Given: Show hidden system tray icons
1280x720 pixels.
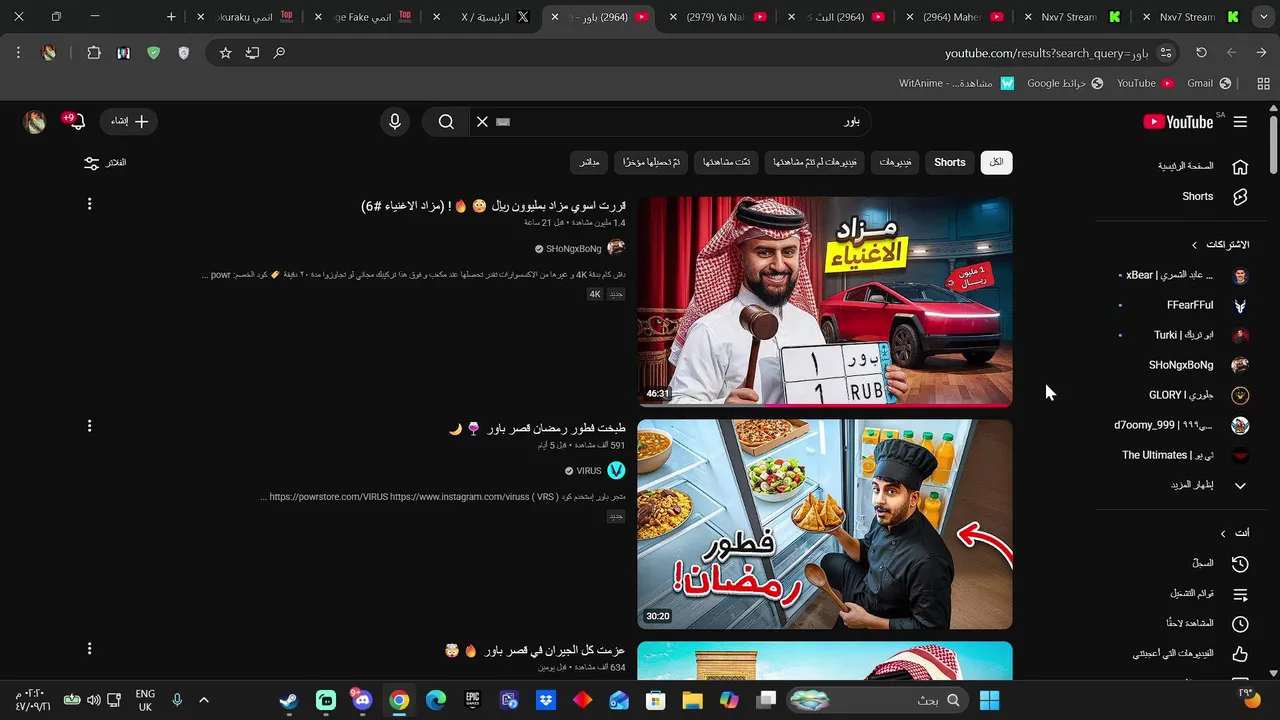Looking at the screenshot, I should [204, 700].
